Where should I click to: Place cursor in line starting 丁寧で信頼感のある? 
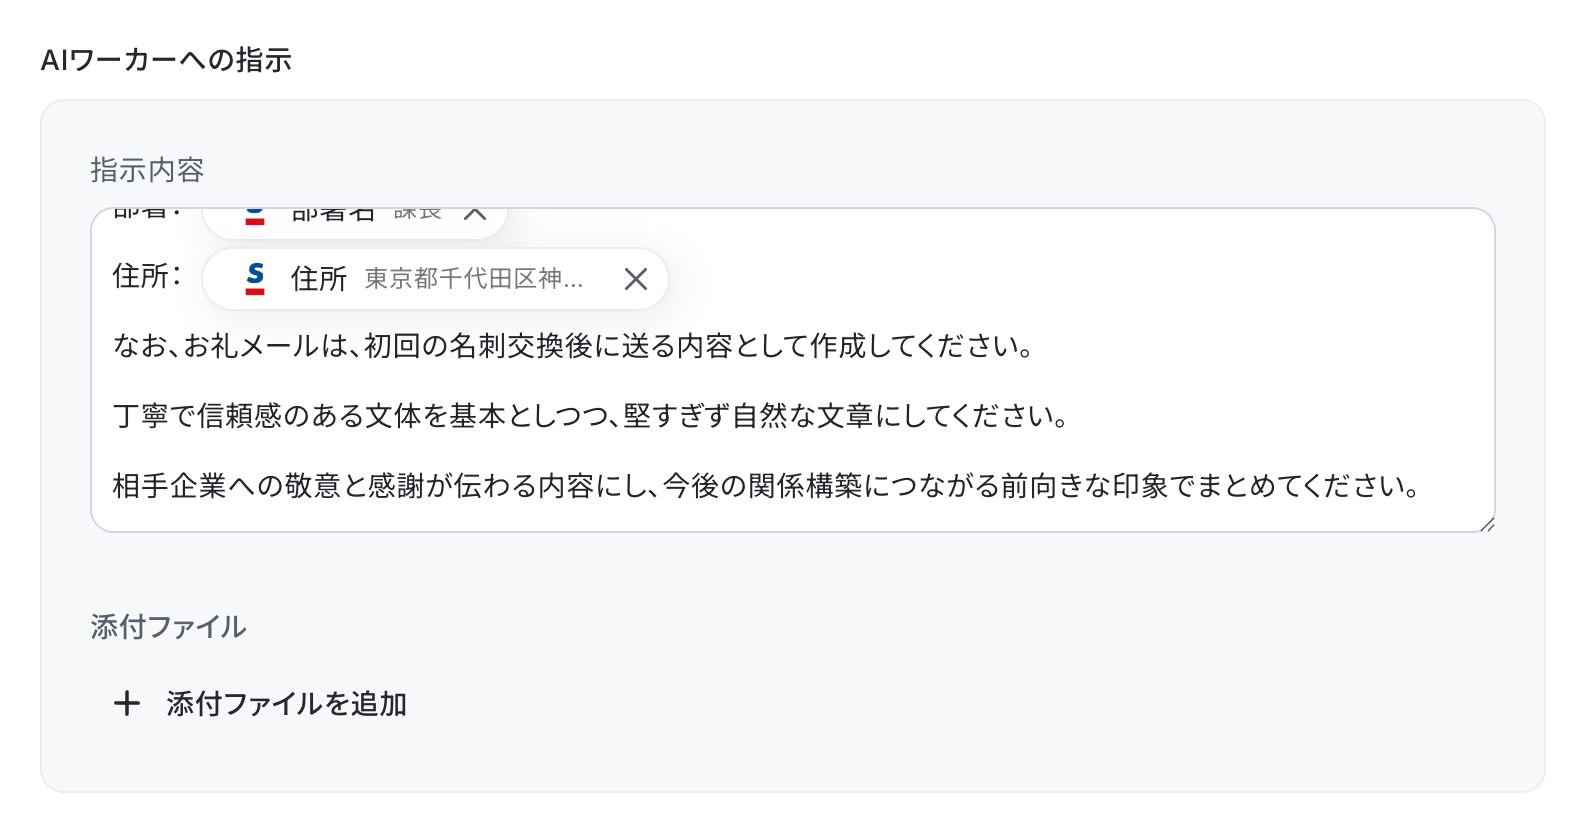tap(590, 416)
